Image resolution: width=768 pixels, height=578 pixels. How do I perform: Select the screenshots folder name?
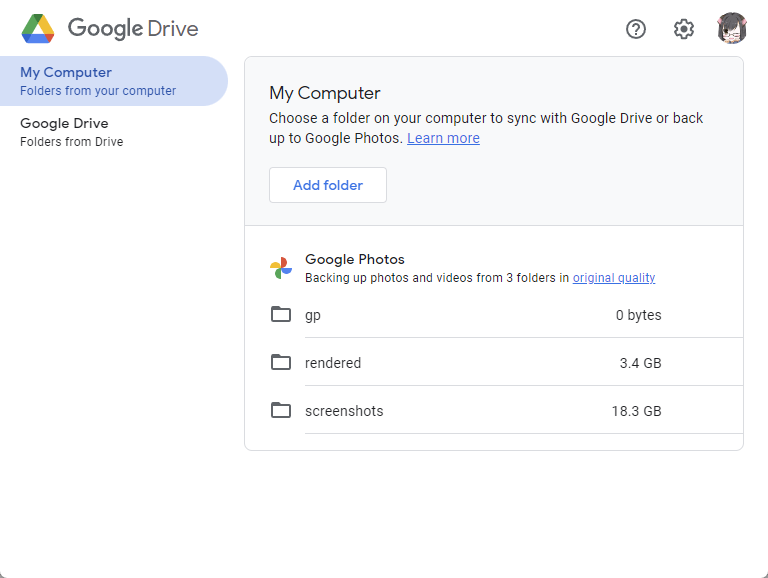pos(344,411)
